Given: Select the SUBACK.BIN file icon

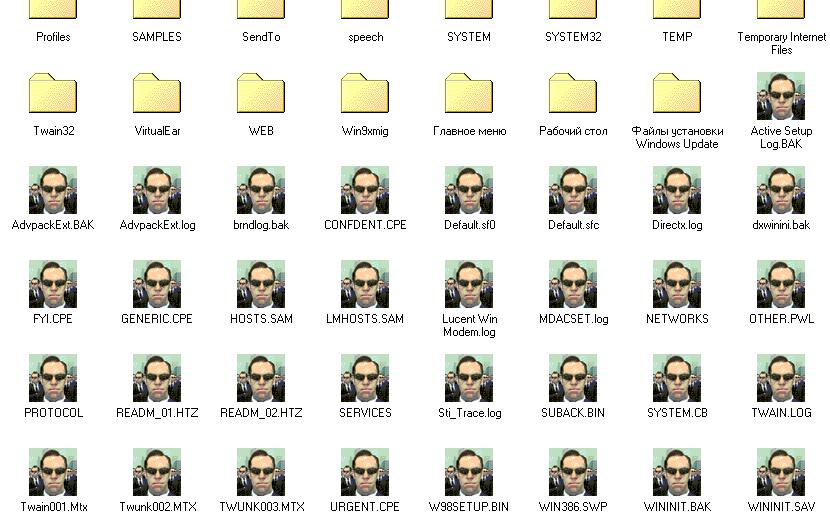Looking at the screenshot, I should [x=573, y=378].
